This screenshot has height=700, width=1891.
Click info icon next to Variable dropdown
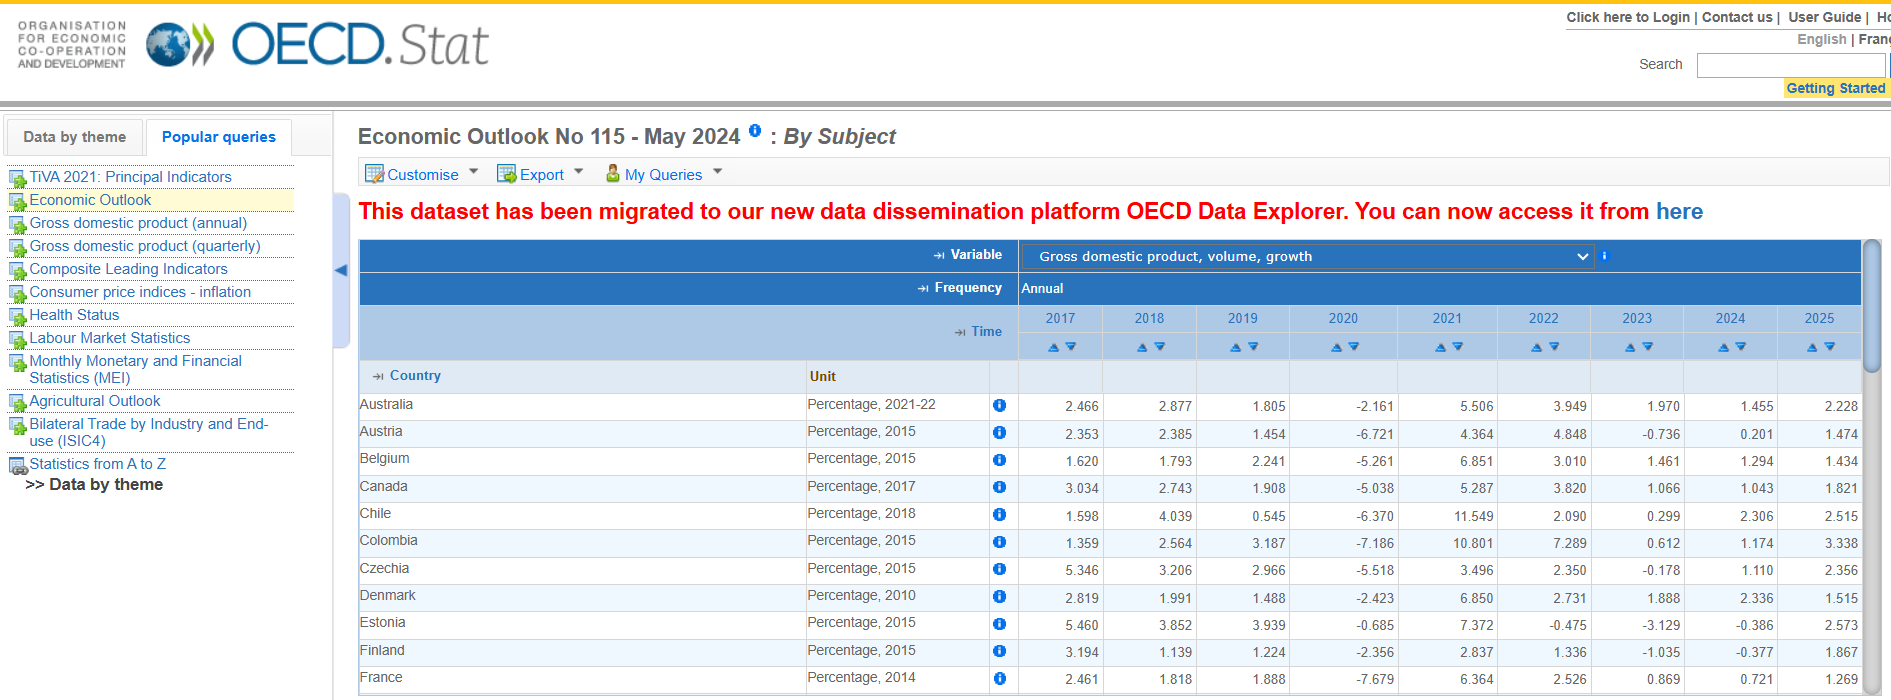(x=1604, y=256)
